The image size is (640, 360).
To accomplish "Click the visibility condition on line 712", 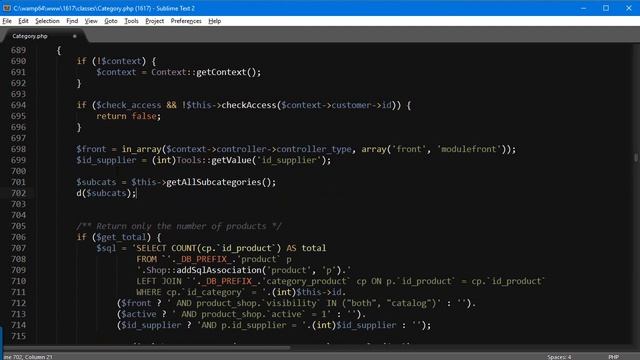I will [x=296, y=303].
